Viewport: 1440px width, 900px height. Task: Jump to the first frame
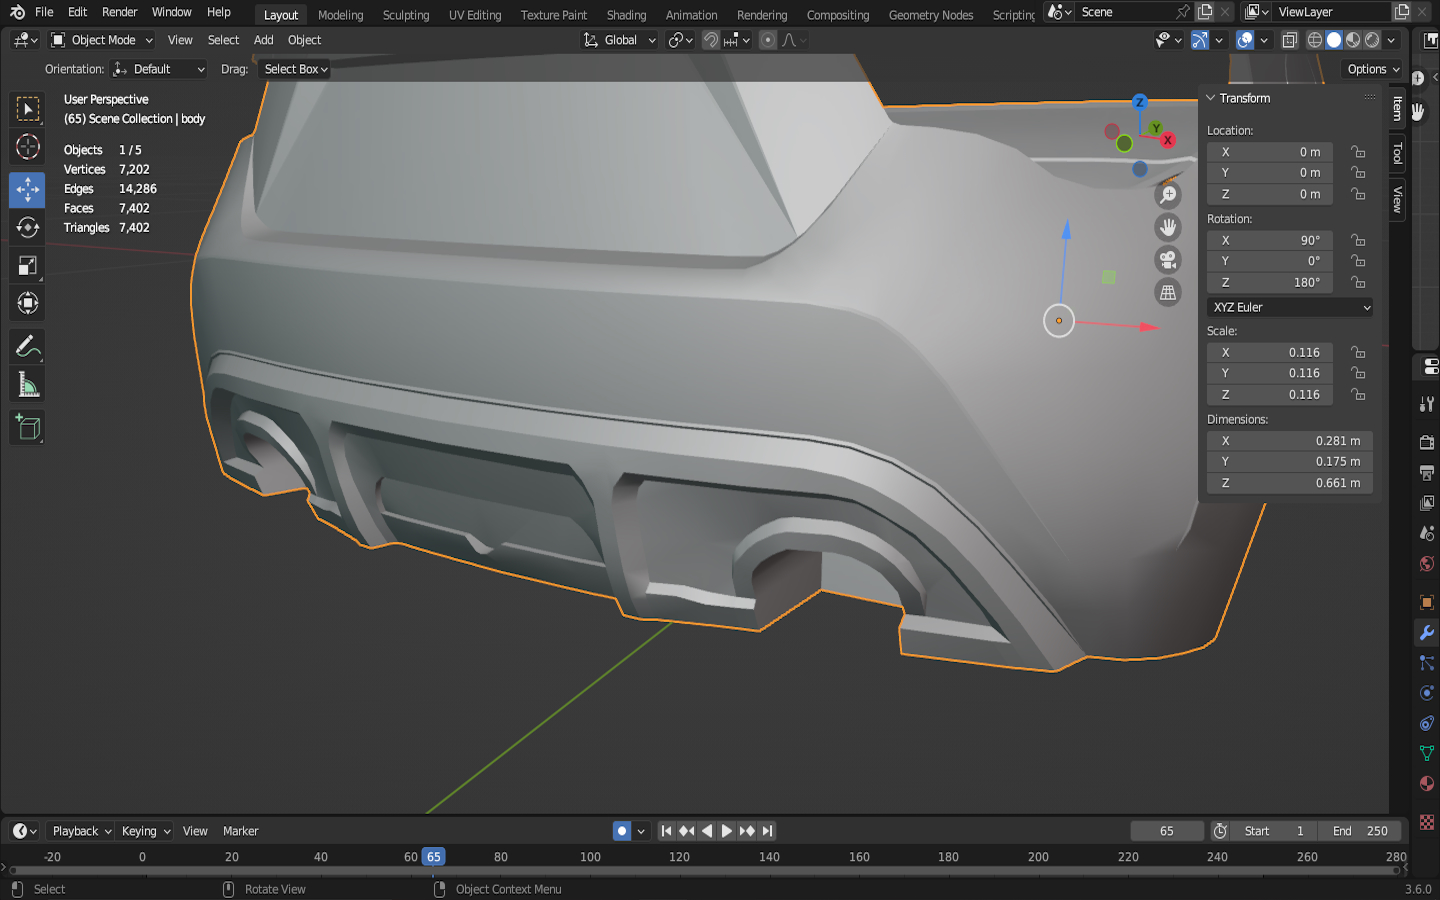(666, 831)
